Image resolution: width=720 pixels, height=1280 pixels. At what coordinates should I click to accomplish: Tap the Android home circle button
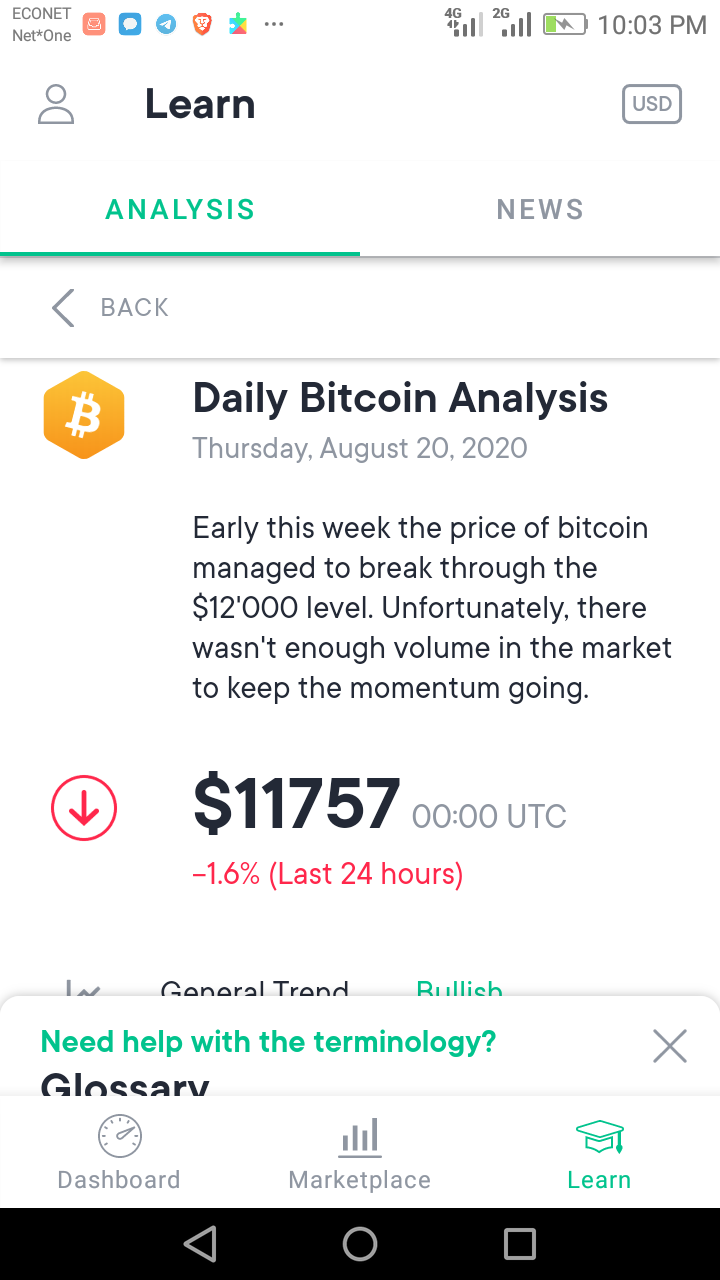360,1244
